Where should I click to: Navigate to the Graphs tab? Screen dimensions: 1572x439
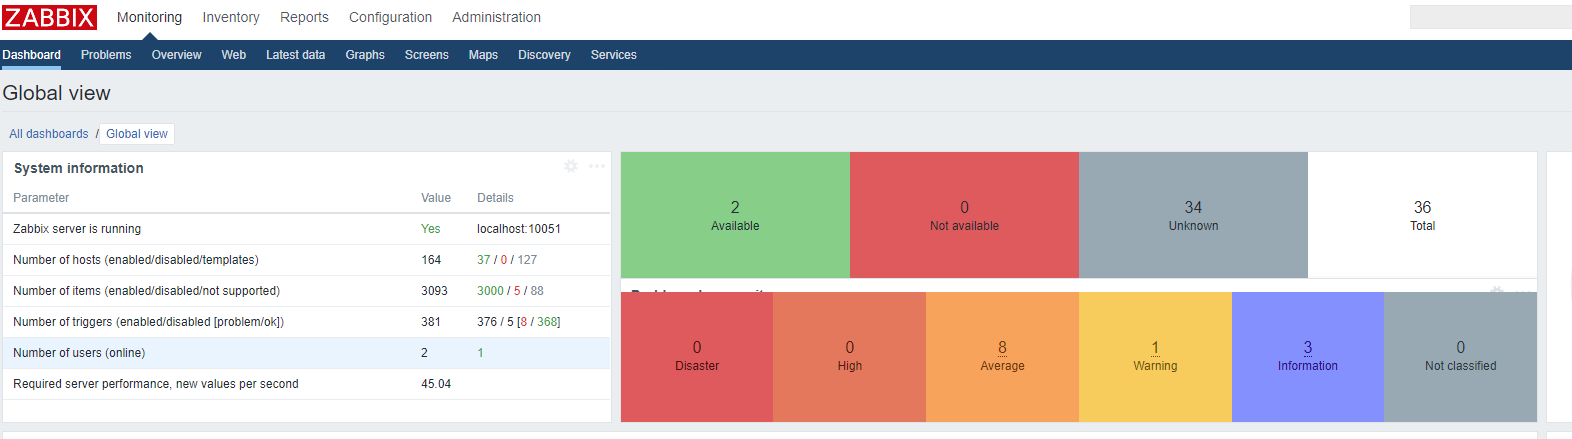coord(365,55)
